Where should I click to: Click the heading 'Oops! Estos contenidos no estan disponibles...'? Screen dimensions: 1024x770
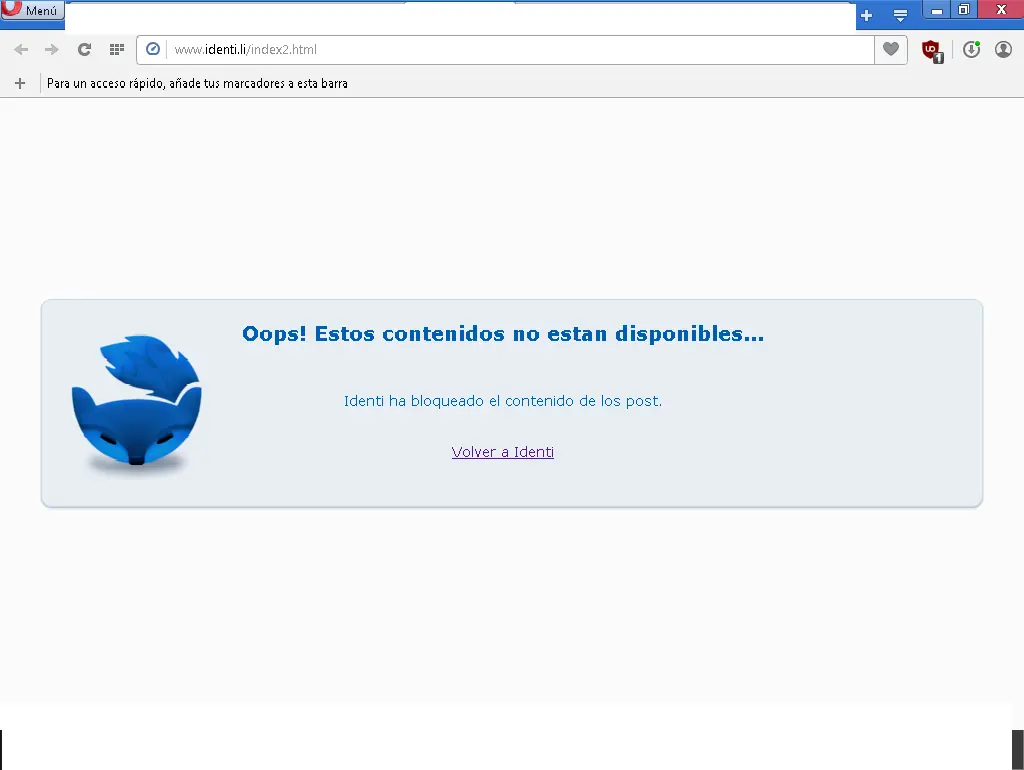[x=503, y=334]
